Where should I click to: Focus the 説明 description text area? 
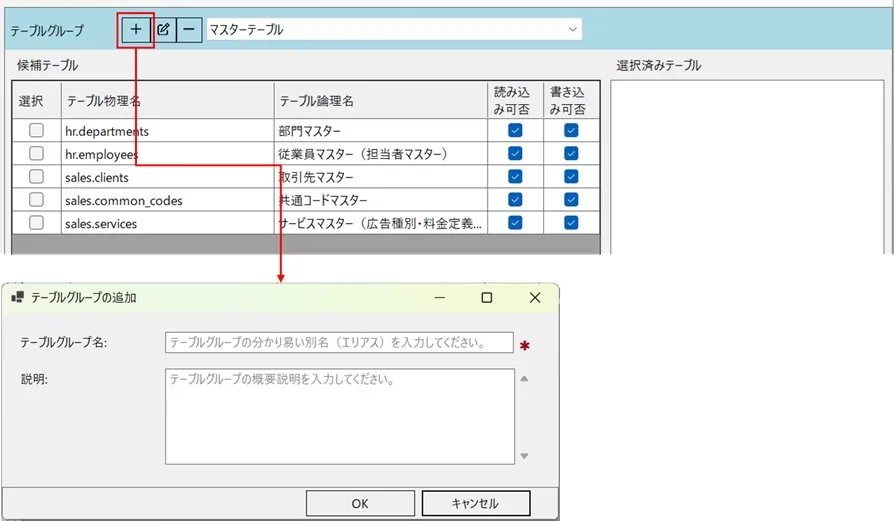[340, 416]
